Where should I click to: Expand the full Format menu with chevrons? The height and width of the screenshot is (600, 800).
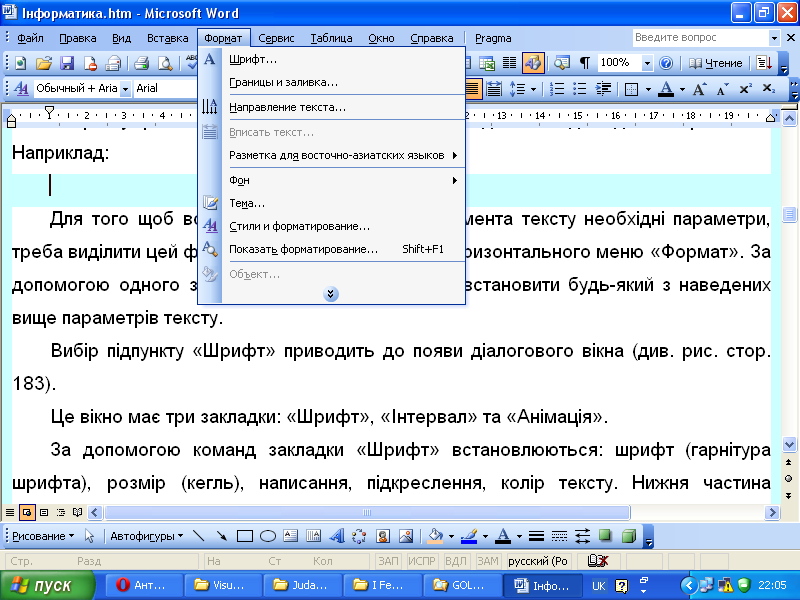[331, 294]
